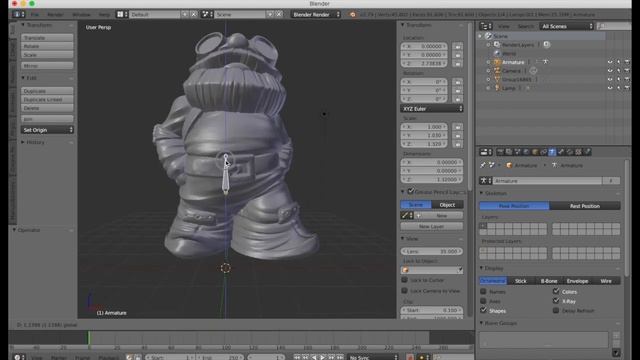Viewport: 640px width, 360px height.
Task: Switch display to Wire bones
Action: coord(606,281)
